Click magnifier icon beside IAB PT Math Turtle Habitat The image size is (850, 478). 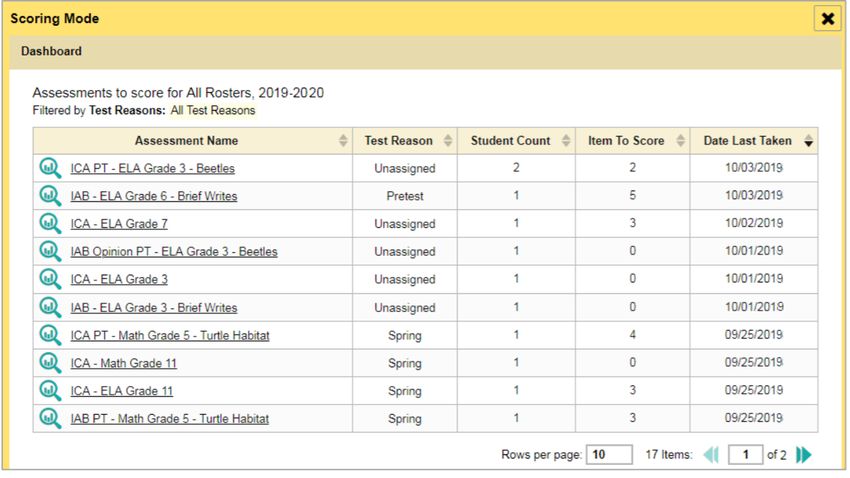50,418
